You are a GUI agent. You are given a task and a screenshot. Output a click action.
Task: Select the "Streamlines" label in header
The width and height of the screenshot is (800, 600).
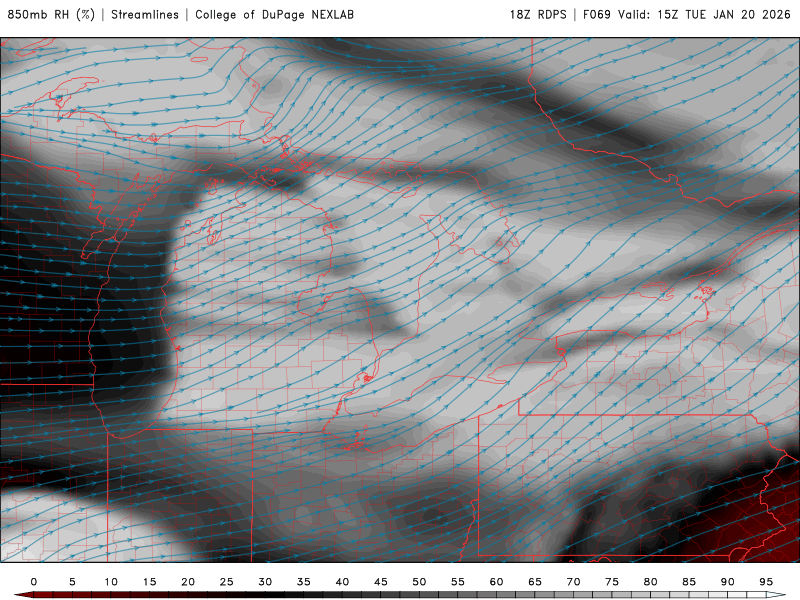pos(145,15)
